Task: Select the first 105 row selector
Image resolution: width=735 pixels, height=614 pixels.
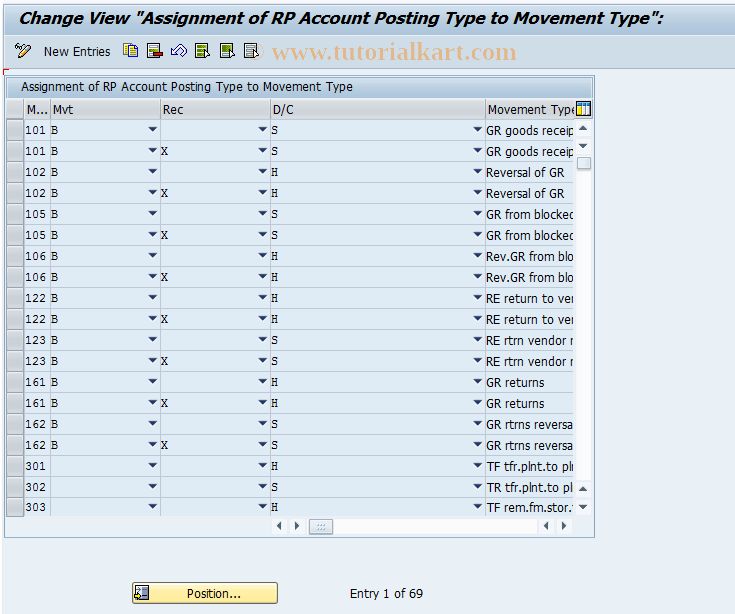Action: [15, 214]
